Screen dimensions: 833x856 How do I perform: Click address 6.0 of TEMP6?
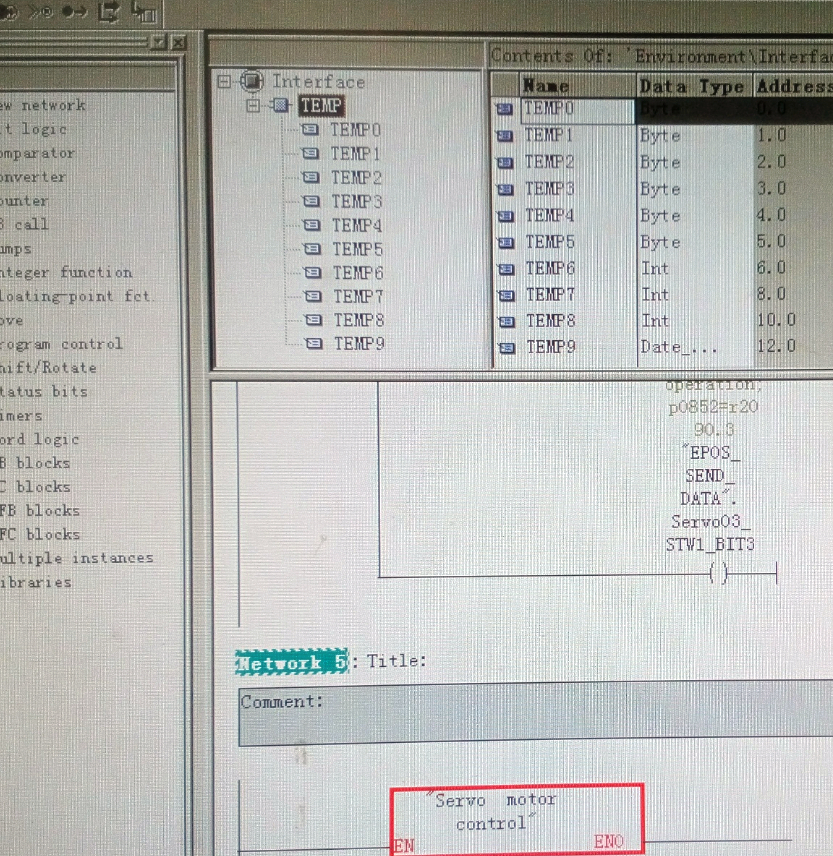click(x=771, y=268)
